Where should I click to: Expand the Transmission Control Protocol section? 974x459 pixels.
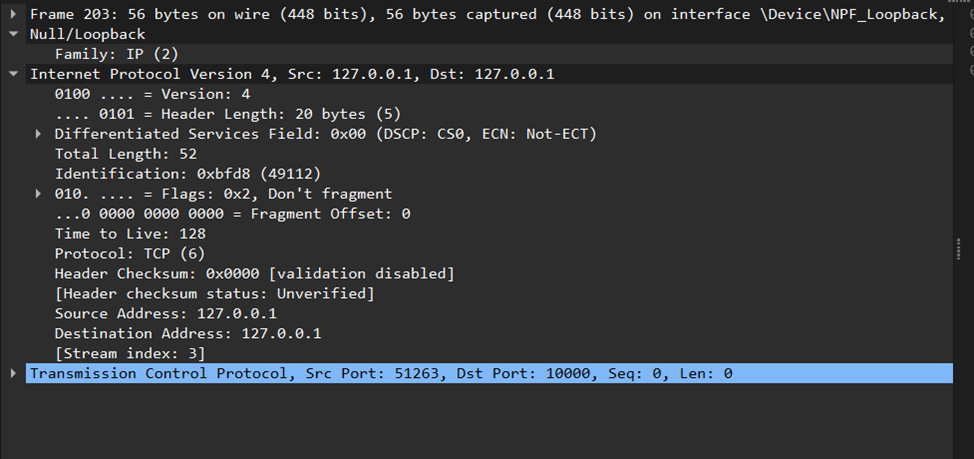13,373
